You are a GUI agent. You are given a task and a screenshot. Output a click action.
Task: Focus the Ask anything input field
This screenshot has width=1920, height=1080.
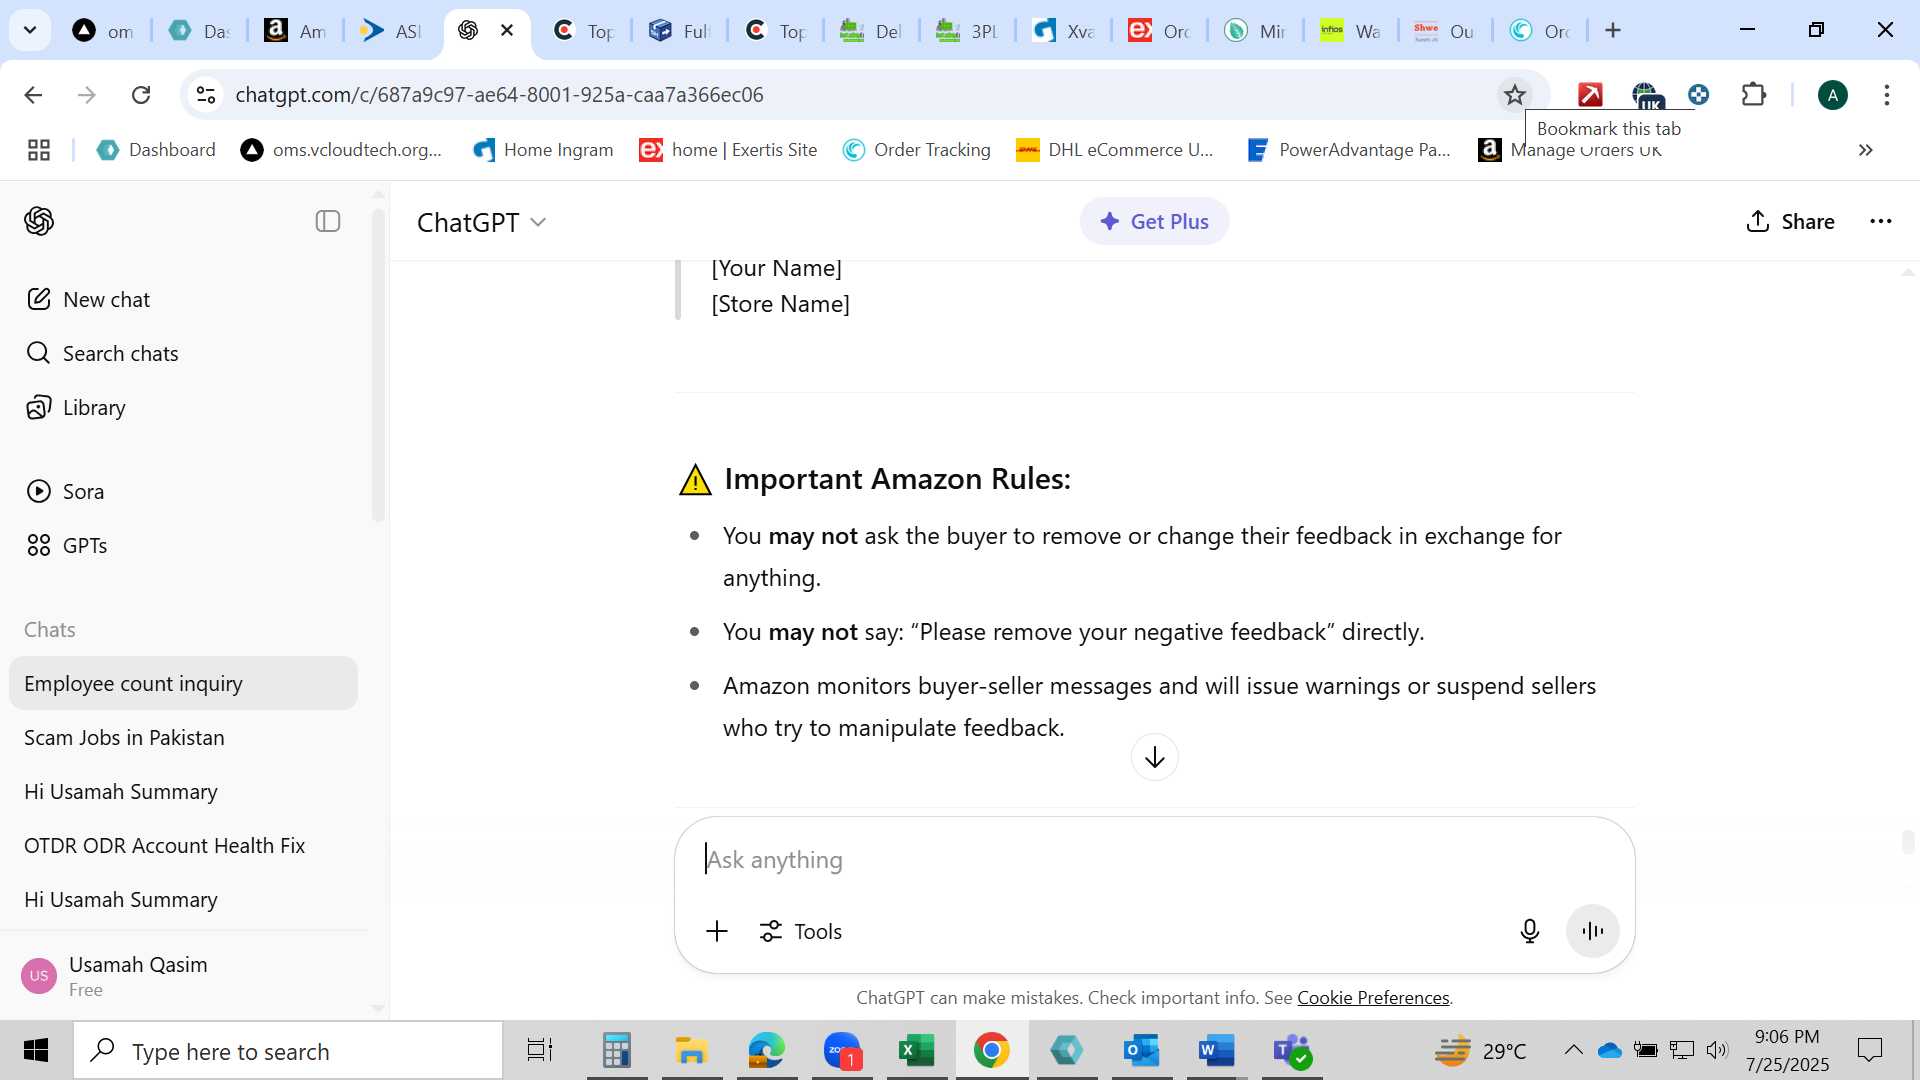point(1154,859)
